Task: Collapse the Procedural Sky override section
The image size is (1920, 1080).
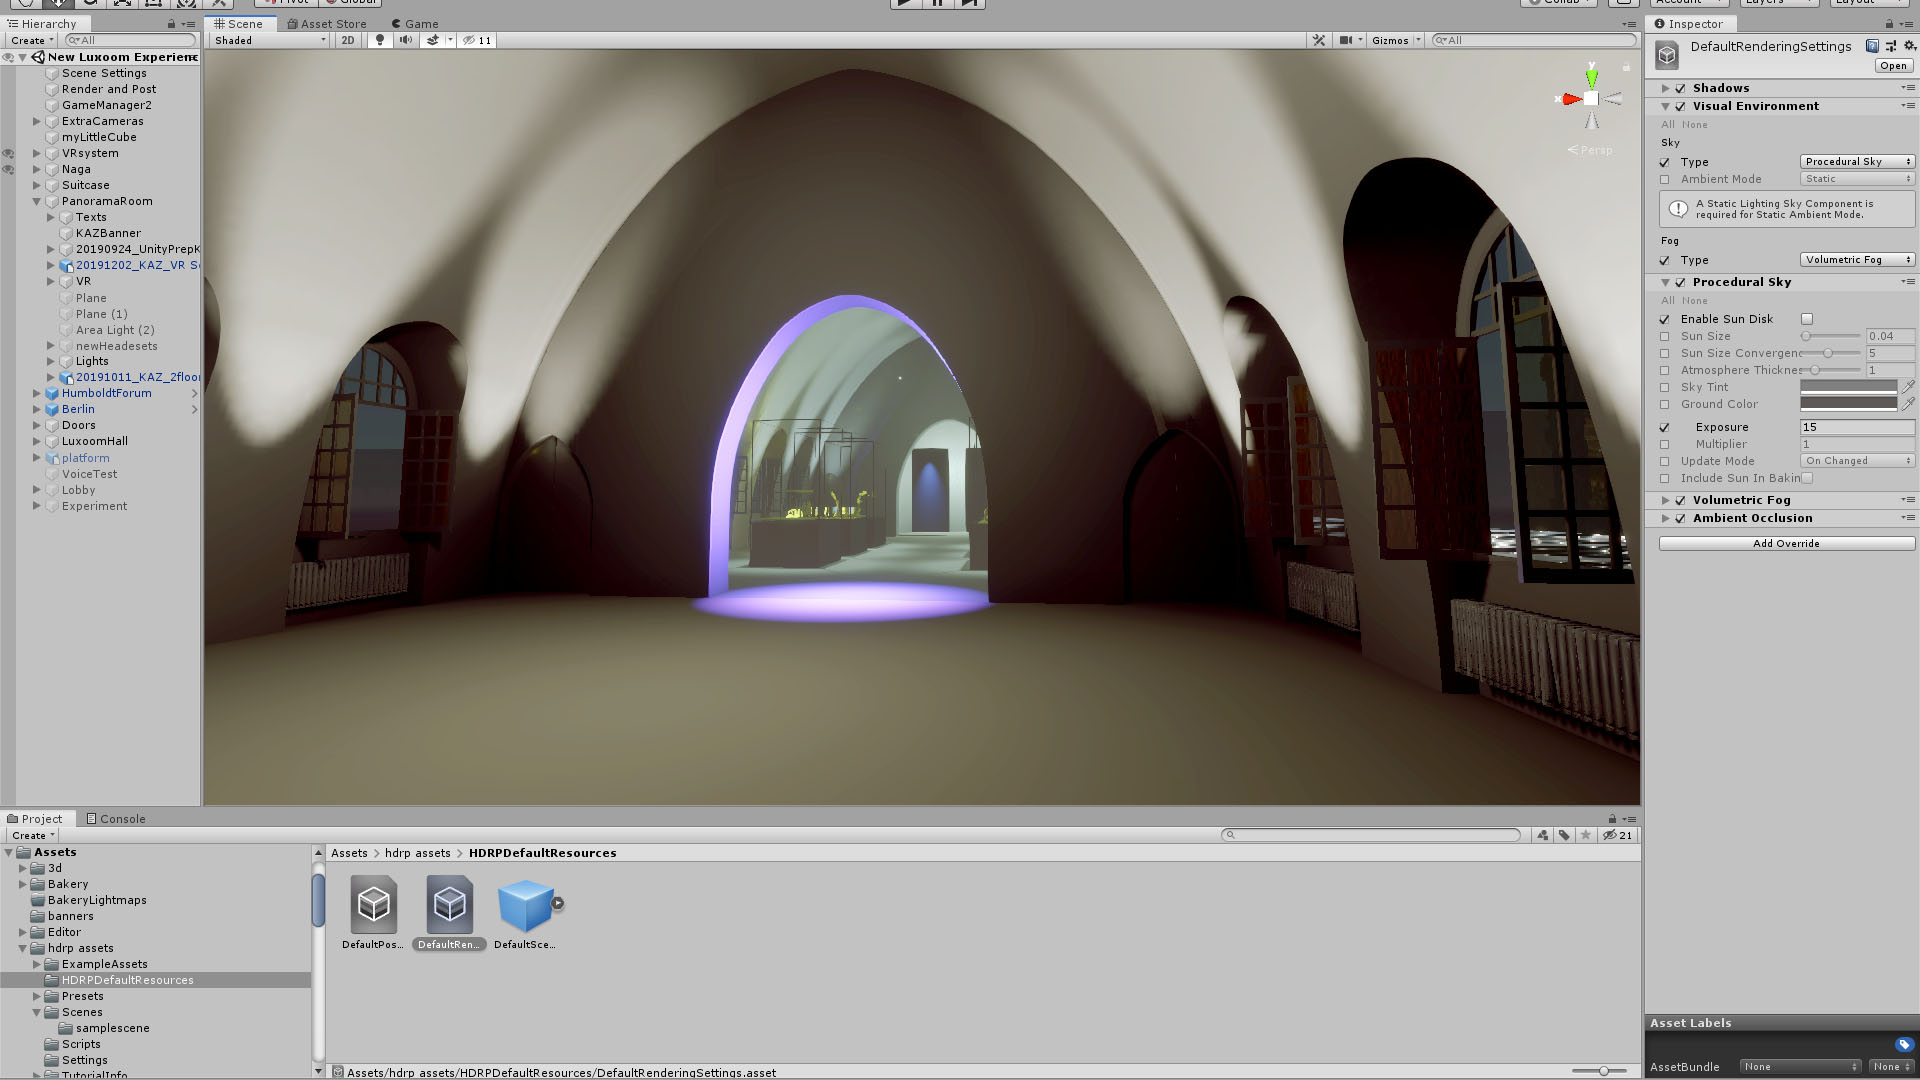Action: pyautogui.click(x=1666, y=282)
